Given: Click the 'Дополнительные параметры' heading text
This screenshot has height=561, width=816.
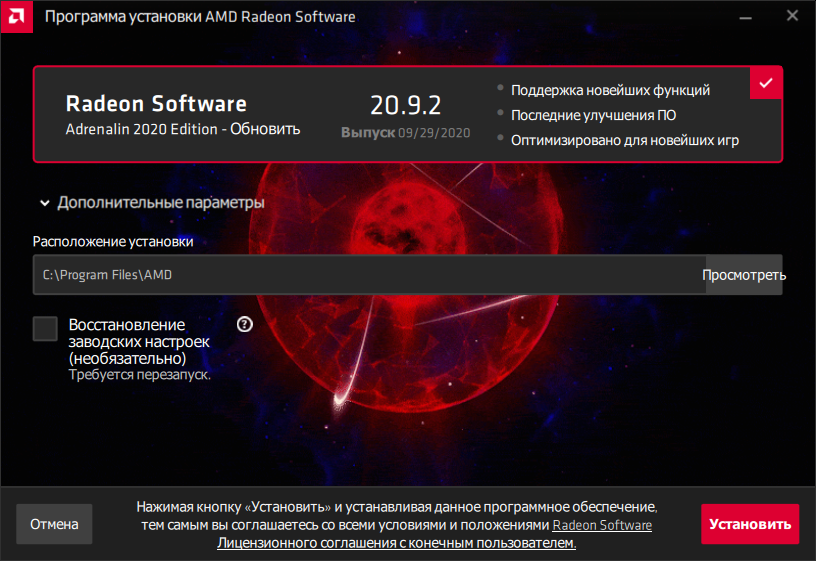Looking at the screenshot, I should 161,202.
